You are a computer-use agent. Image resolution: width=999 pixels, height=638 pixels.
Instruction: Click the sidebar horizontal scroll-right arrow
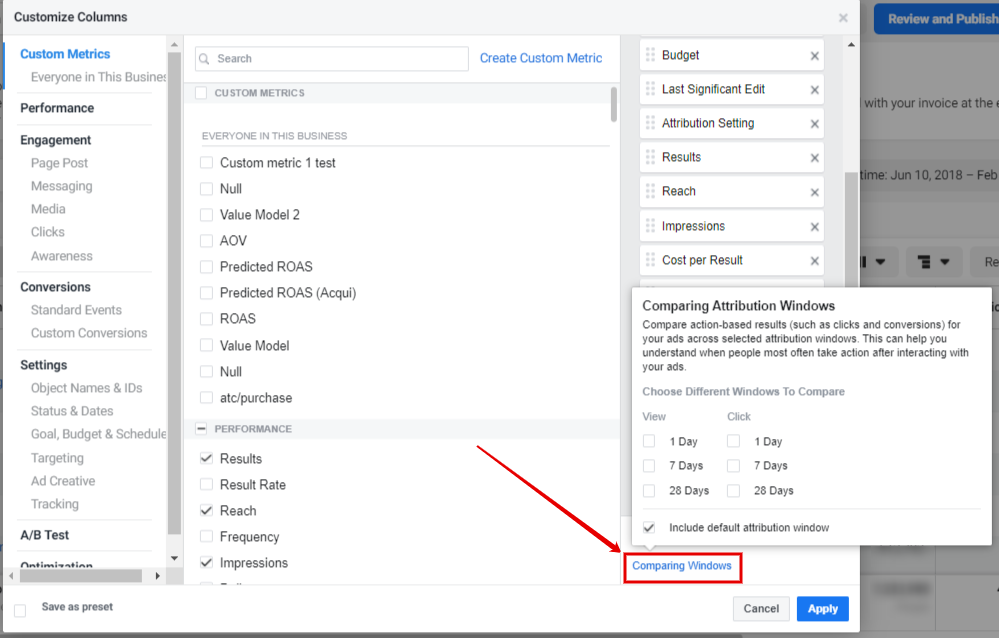(158, 576)
